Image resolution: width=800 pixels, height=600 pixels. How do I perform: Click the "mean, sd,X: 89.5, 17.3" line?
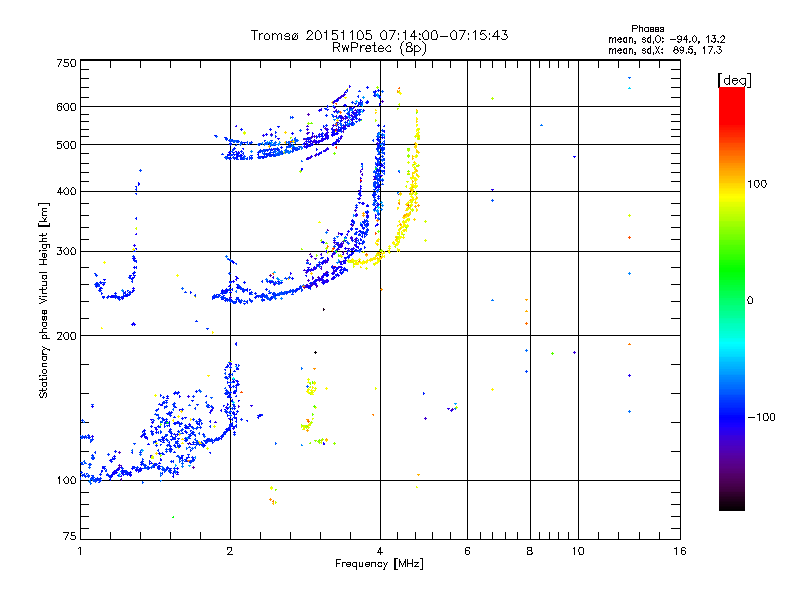665,50
